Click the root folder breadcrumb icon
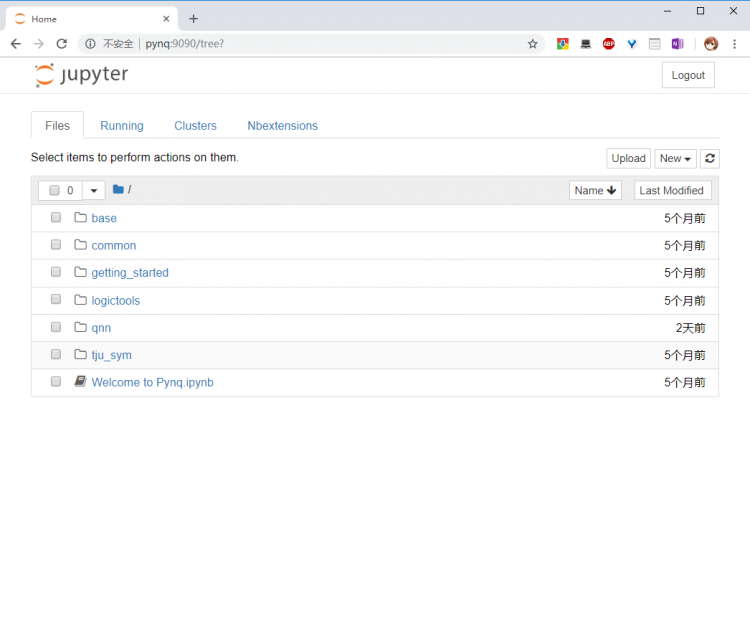 118,190
